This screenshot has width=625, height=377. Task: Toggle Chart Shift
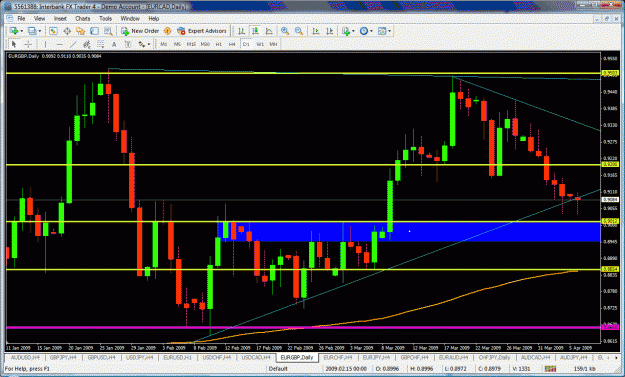(x=330, y=31)
